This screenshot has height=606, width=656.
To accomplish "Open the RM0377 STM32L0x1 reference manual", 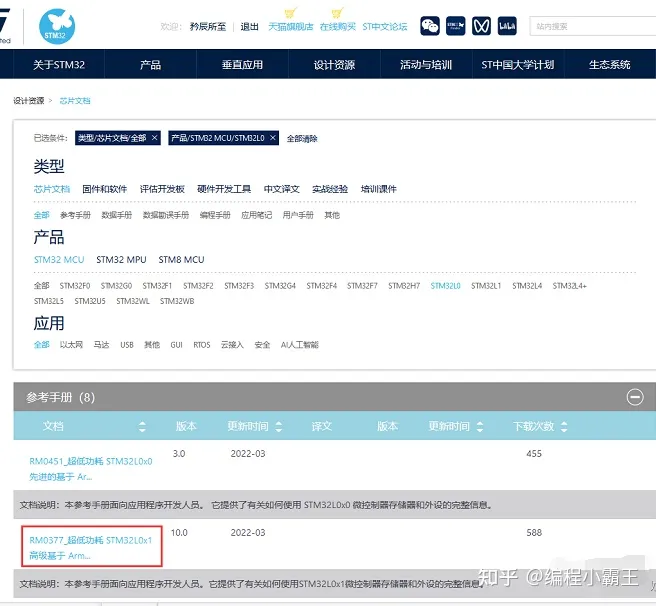I will [91, 548].
